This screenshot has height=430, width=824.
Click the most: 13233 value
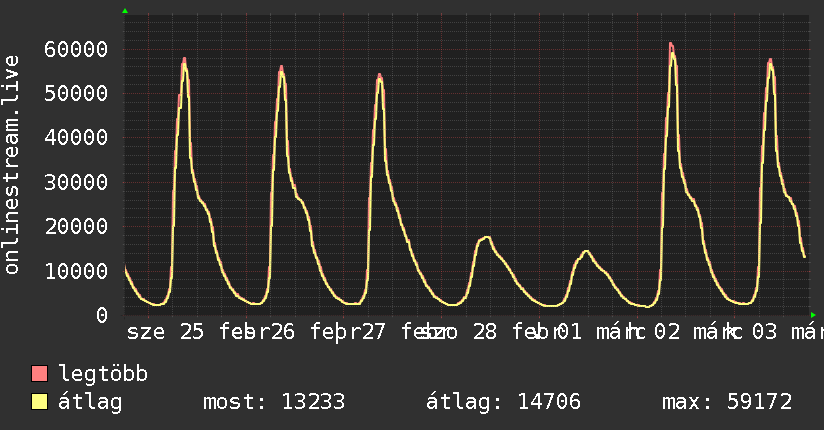(x=274, y=402)
